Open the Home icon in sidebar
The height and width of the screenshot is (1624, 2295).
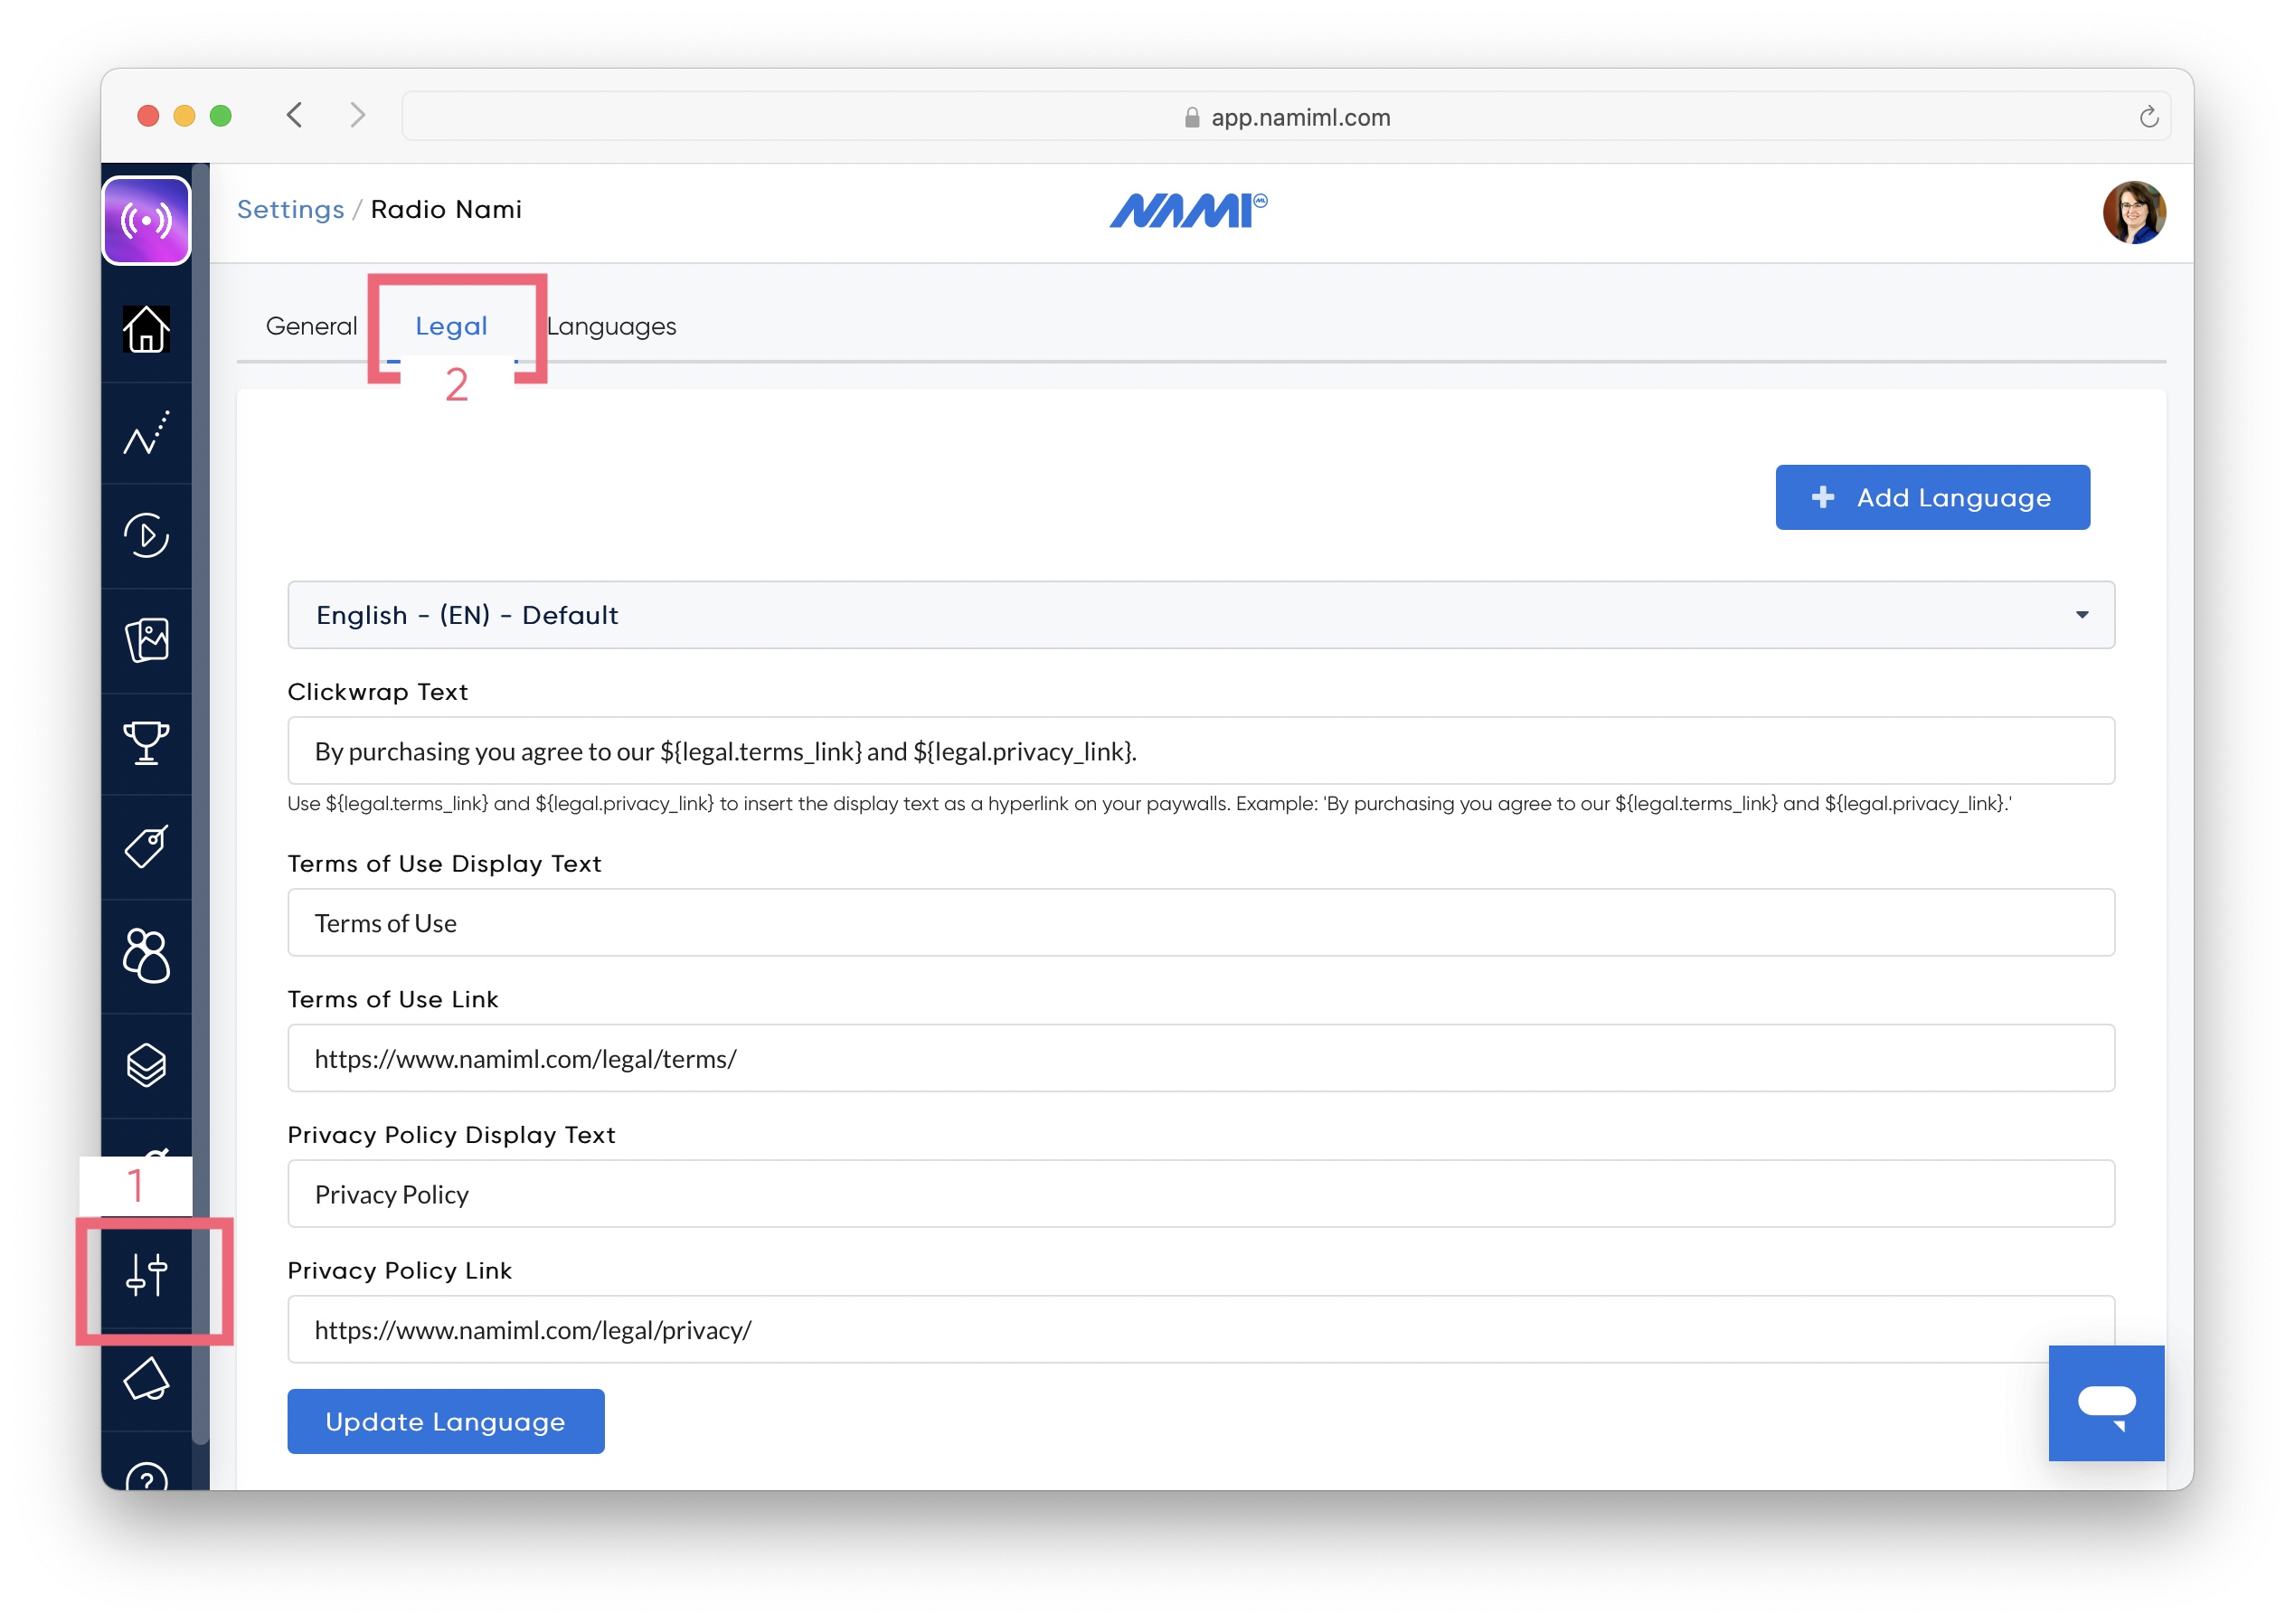(146, 330)
